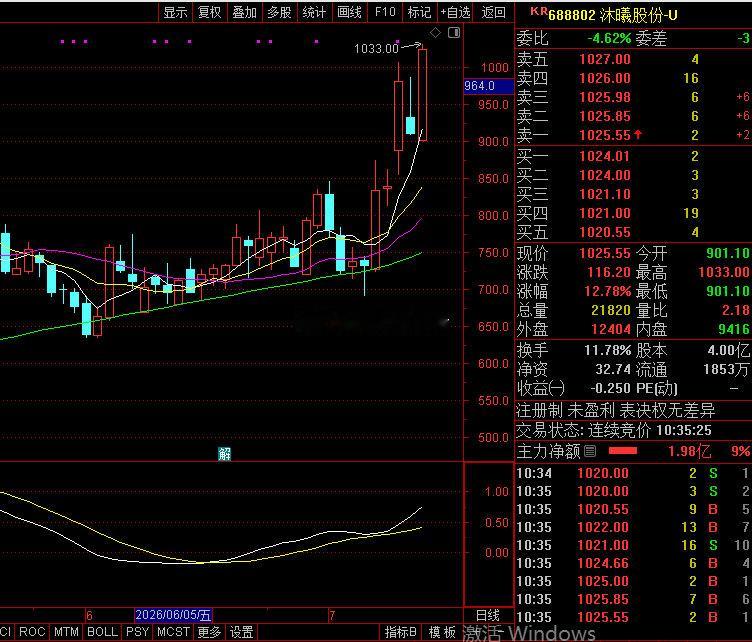
Task: Click 主力净额 value 1.98亿
Action: (689, 451)
